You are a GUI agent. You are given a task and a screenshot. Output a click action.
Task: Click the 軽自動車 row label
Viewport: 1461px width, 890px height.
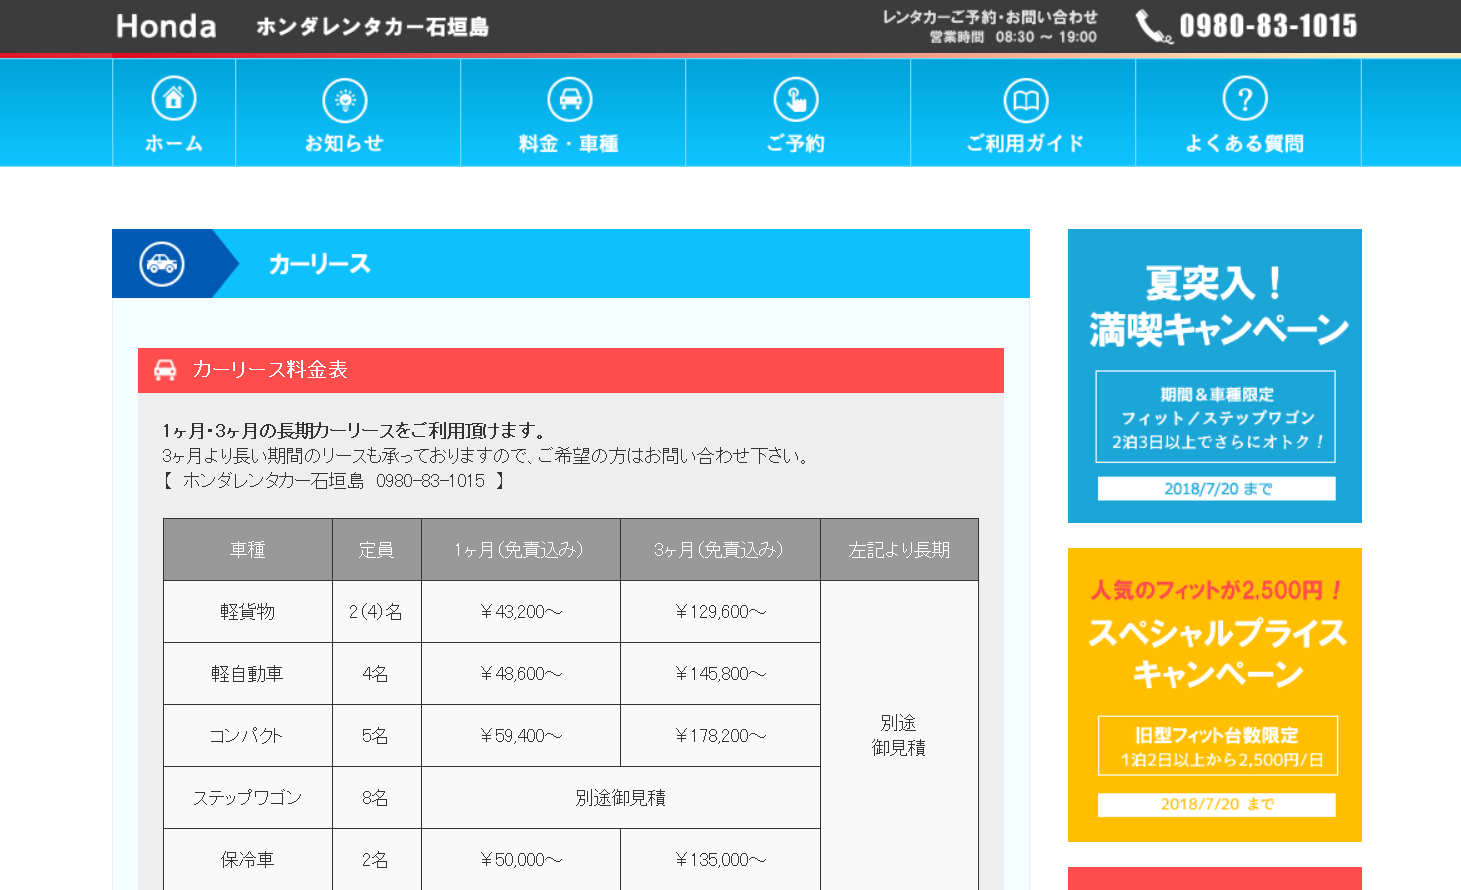point(248,674)
